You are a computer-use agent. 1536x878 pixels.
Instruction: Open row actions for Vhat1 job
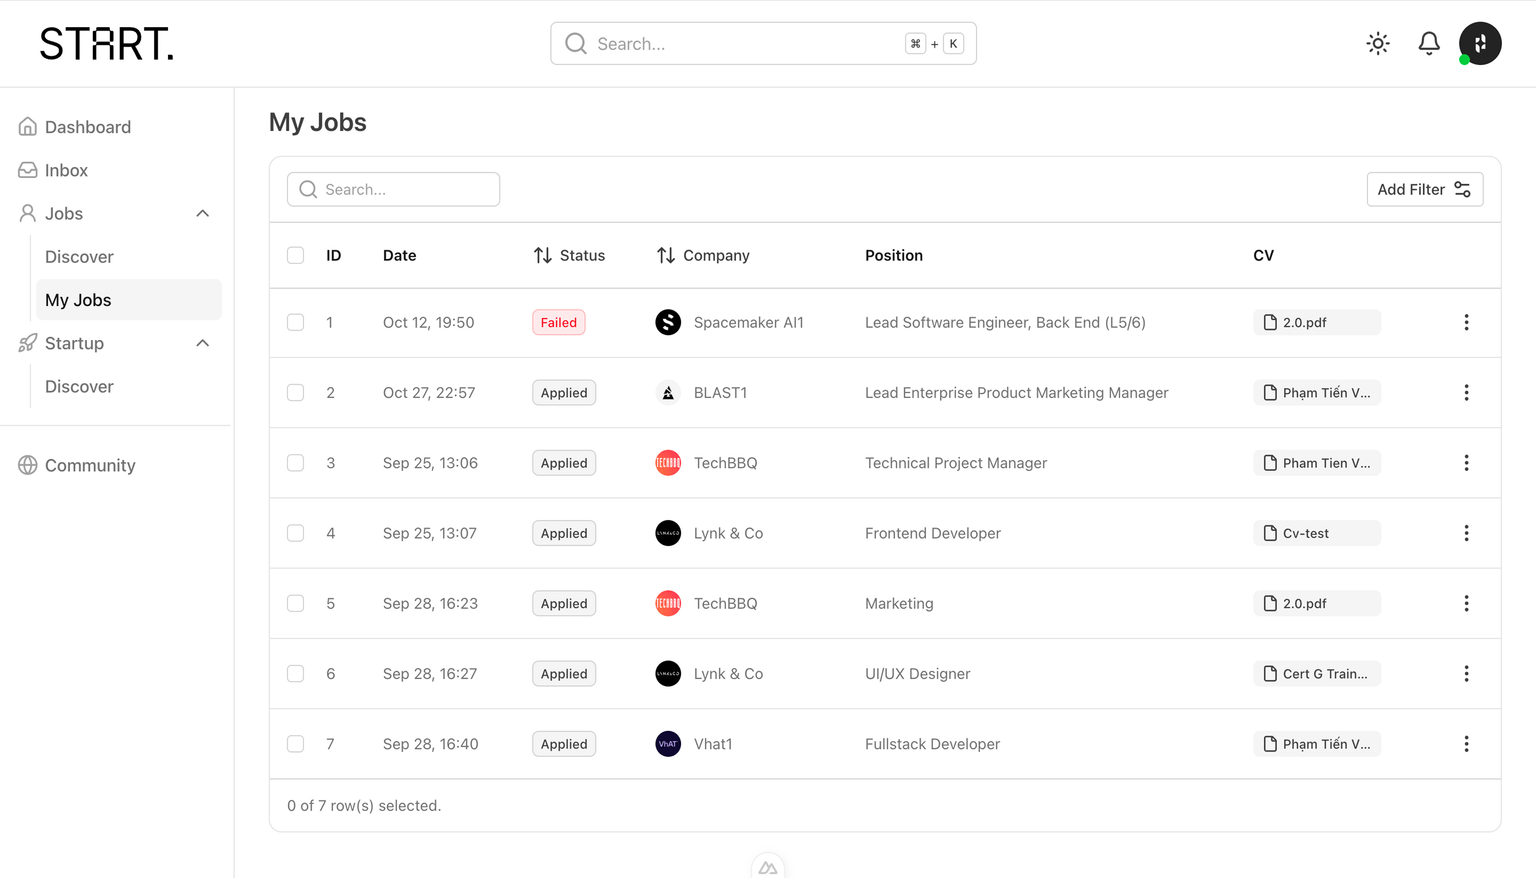pos(1466,744)
